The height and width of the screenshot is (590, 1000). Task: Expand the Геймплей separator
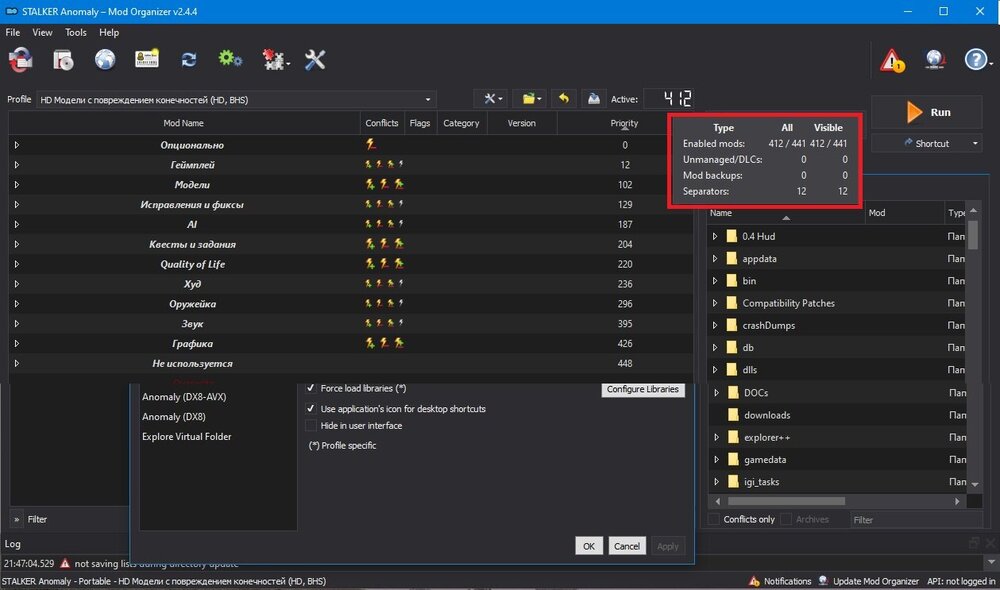[x=17, y=165]
